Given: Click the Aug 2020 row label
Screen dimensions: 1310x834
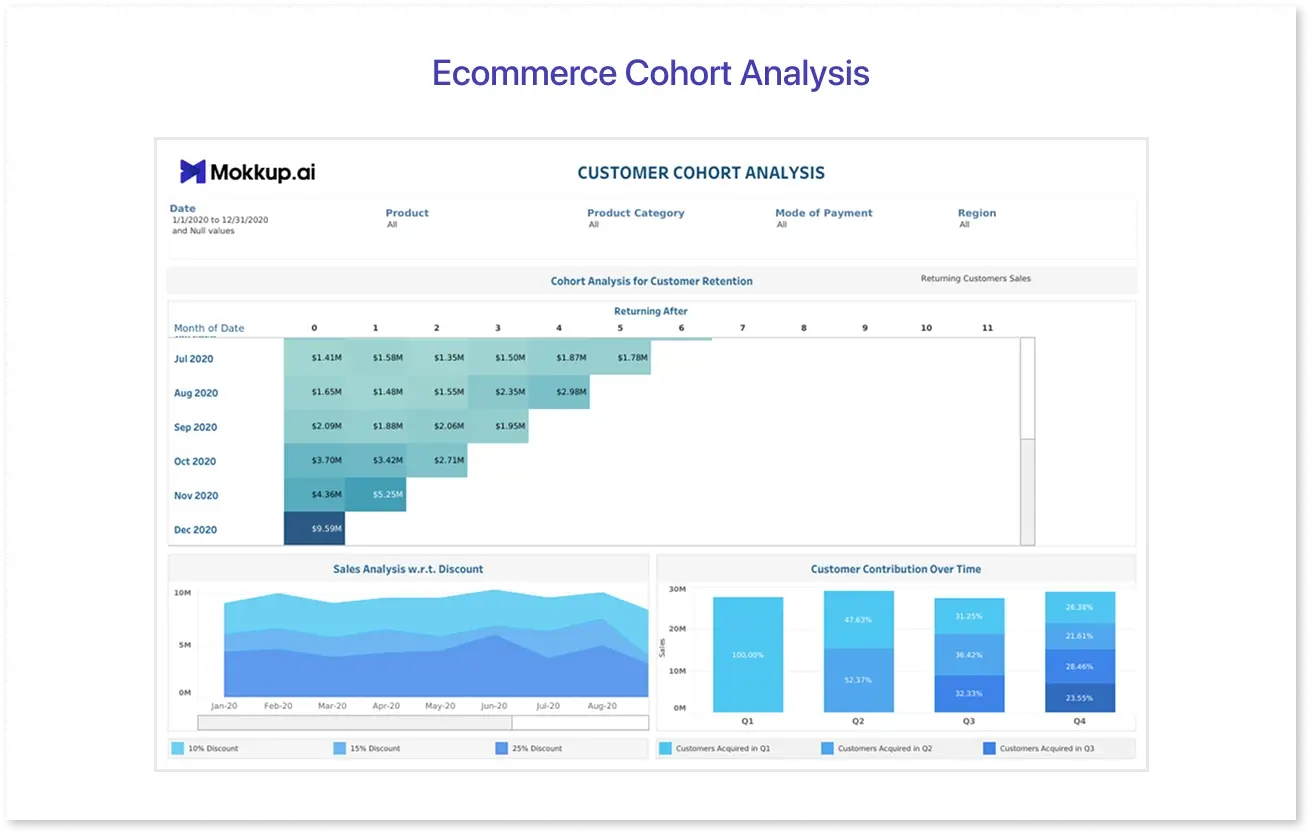Looking at the screenshot, I should coord(195,393).
